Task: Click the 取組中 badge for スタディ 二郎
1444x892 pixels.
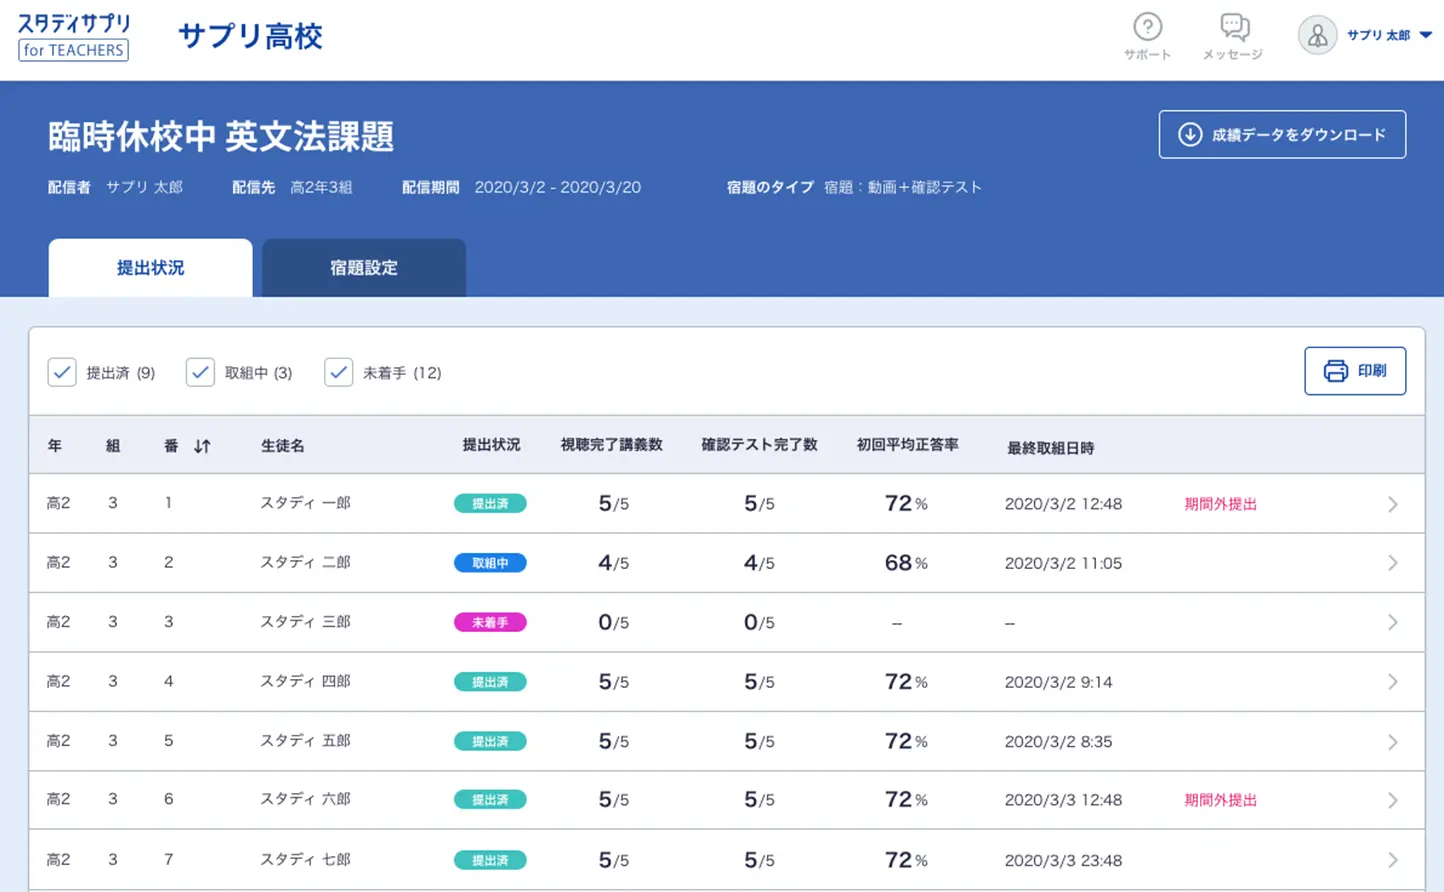Action: 490,563
